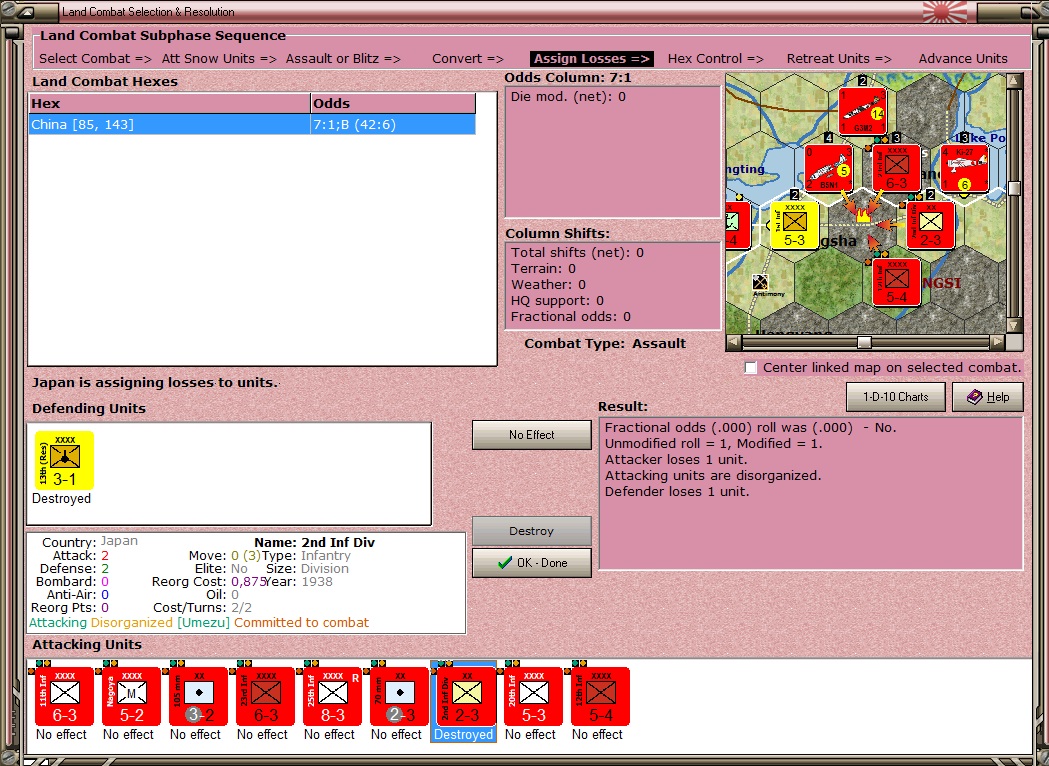The width and height of the screenshot is (1049, 766).
Task: Select the 12th Inf 5-4 attacker counter
Action: tap(600, 696)
